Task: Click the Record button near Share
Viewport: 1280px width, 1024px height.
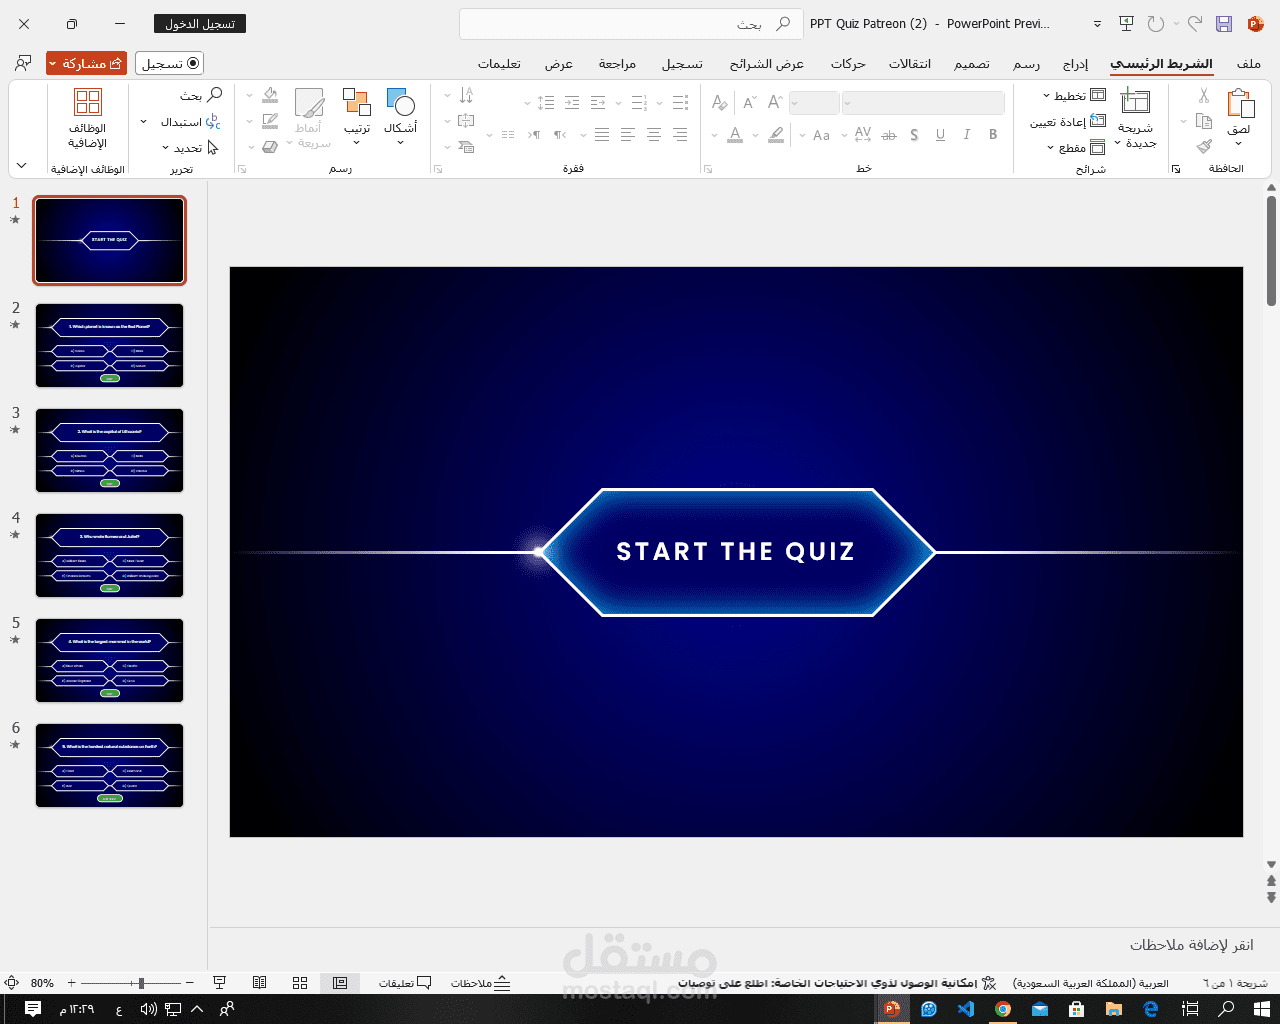Action: [170, 63]
